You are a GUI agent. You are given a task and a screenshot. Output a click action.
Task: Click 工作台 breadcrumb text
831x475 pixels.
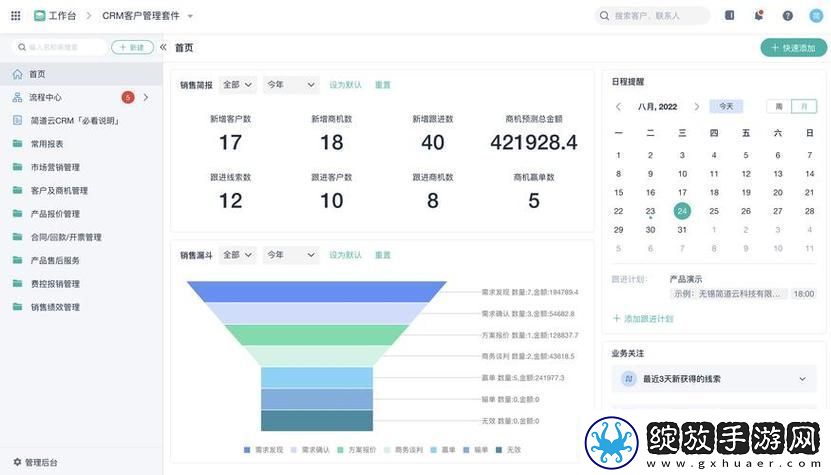point(63,16)
